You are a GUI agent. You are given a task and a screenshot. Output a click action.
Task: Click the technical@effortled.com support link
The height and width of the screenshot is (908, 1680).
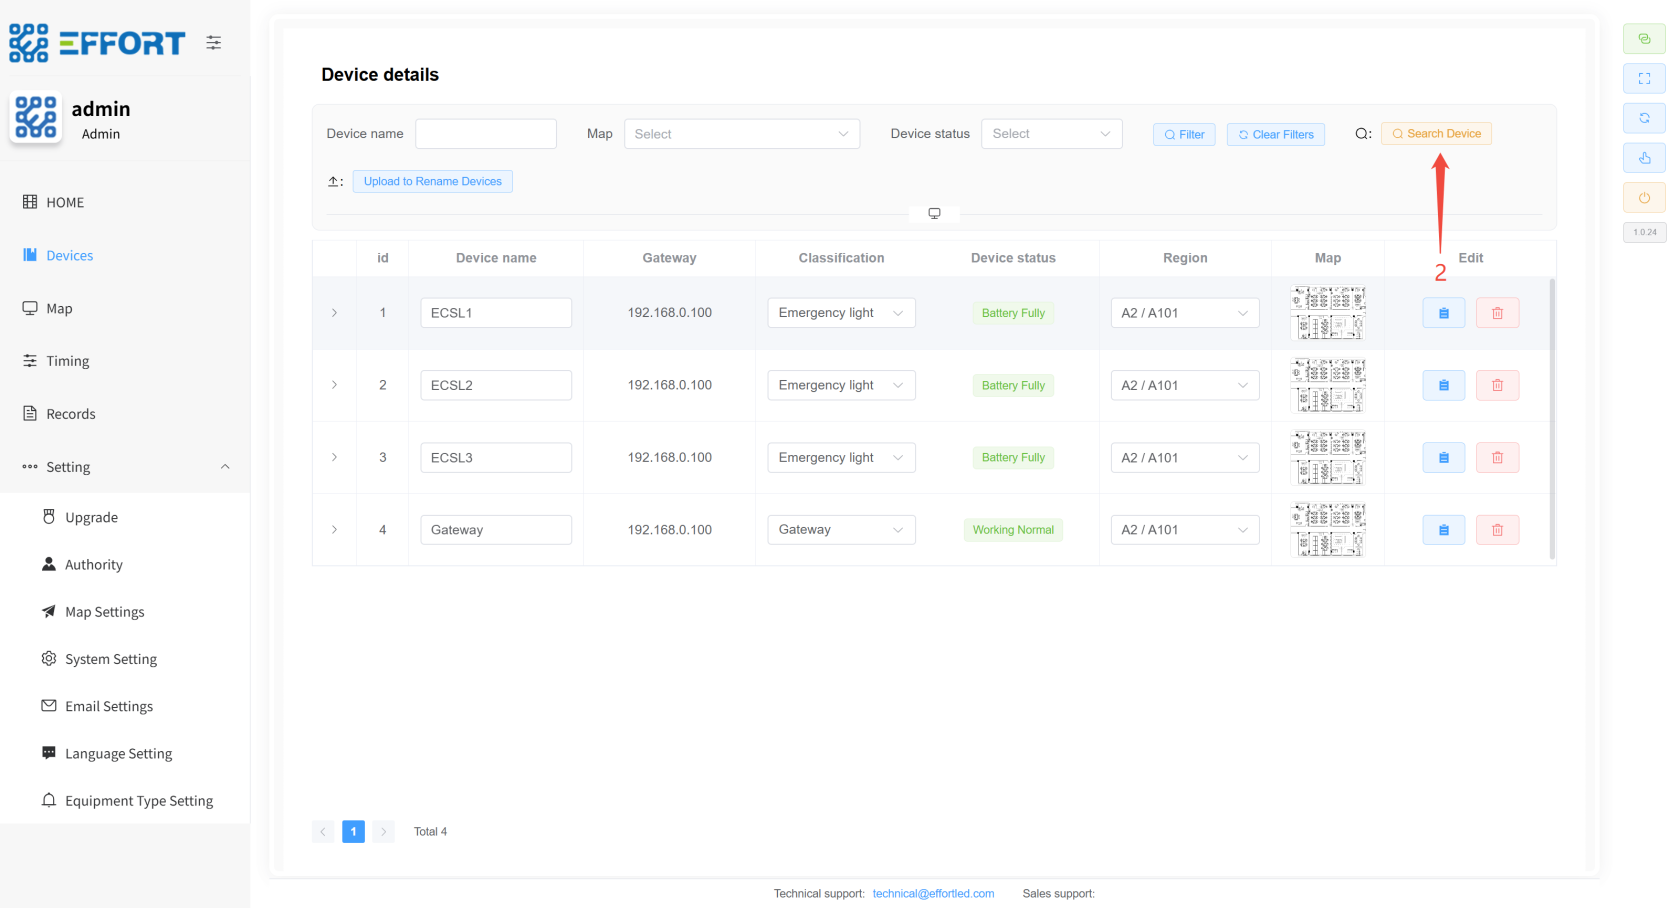click(933, 894)
